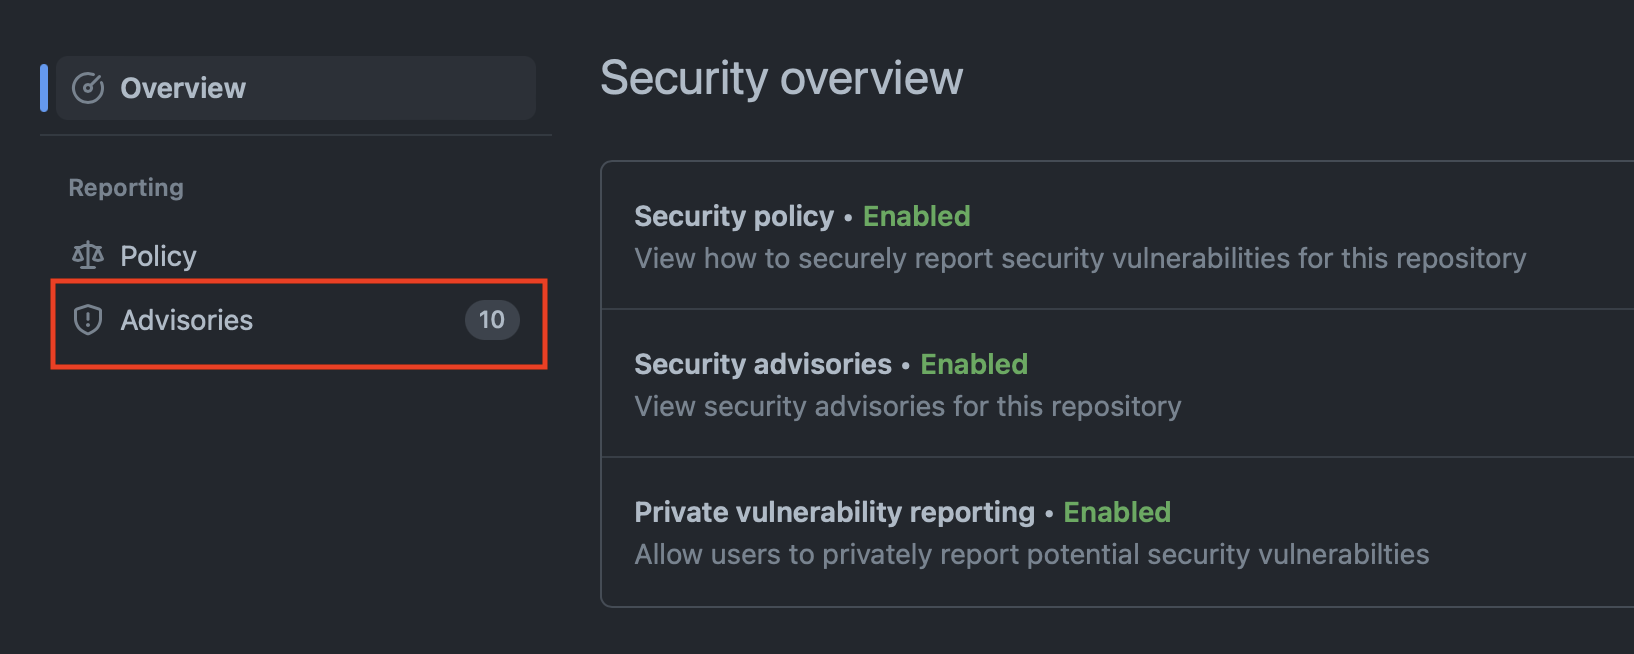Open the Security advisories heading

[763, 364]
